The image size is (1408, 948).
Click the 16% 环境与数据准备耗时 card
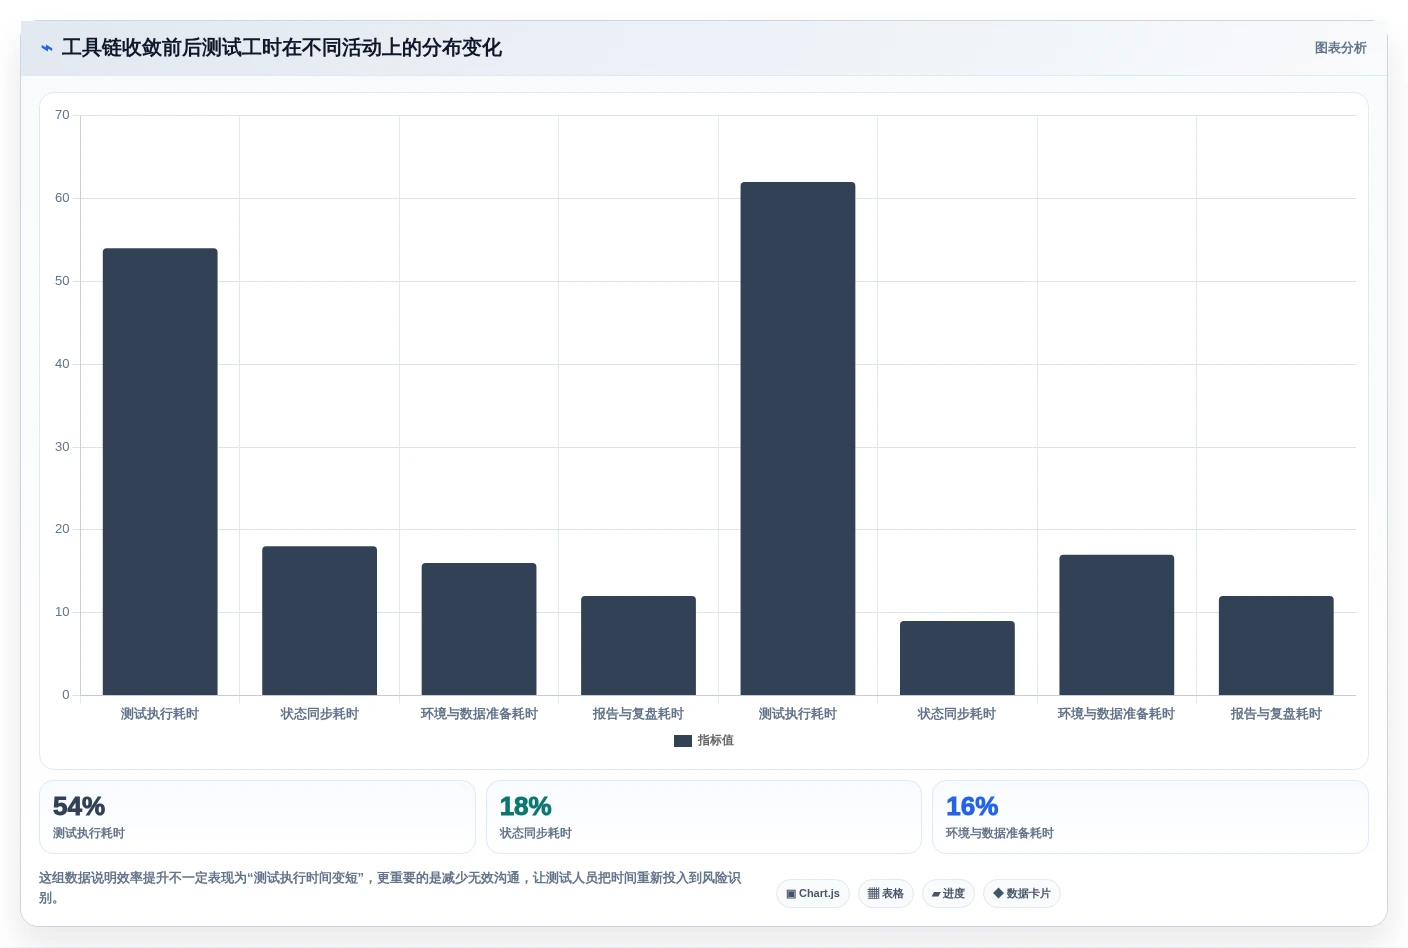click(x=1150, y=817)
